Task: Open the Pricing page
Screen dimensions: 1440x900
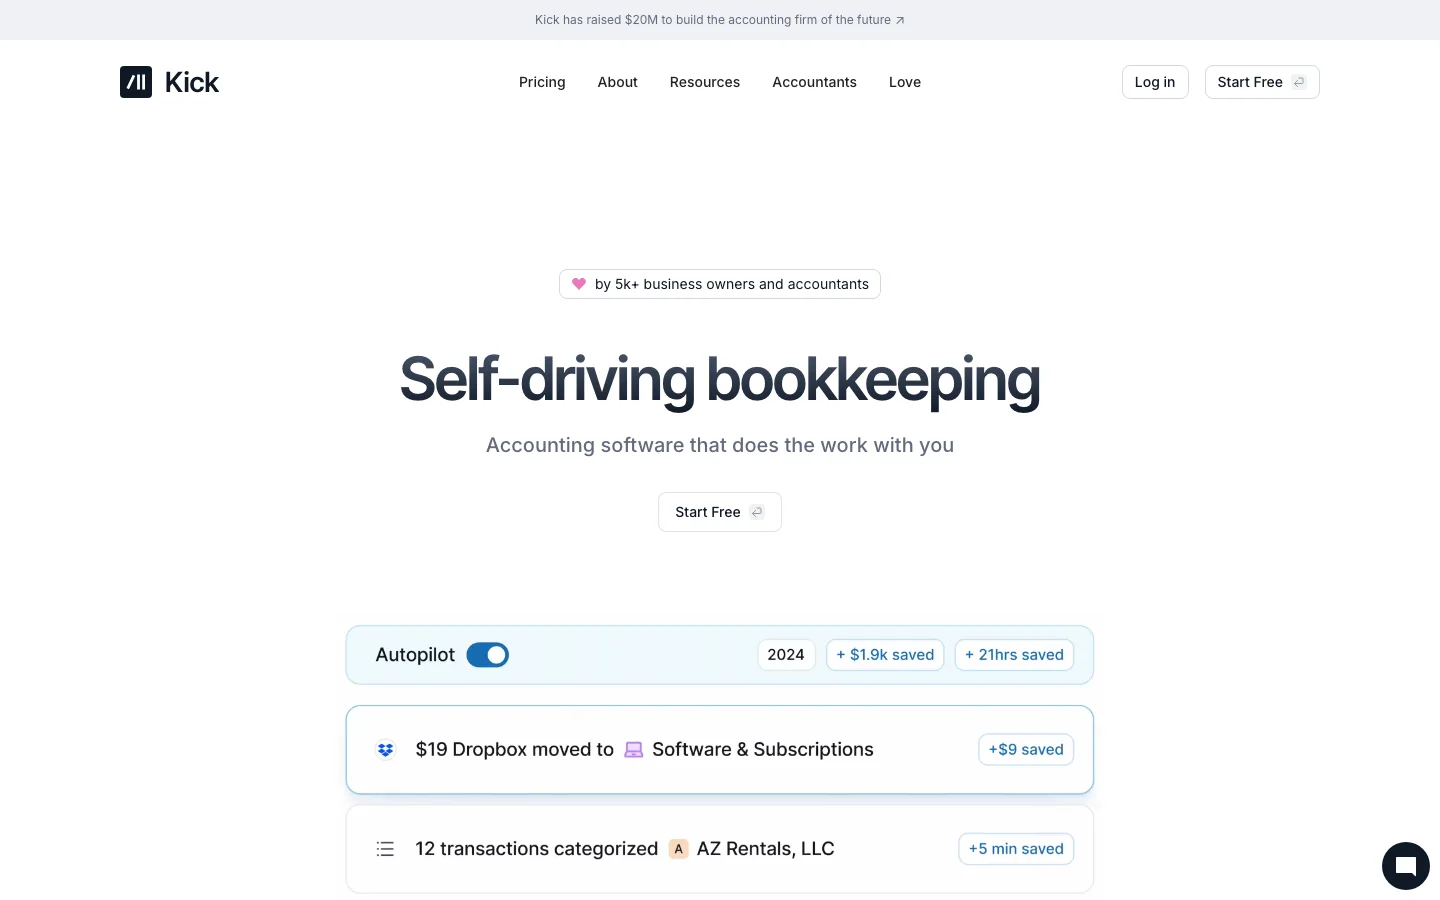Action: coord(542,82)
